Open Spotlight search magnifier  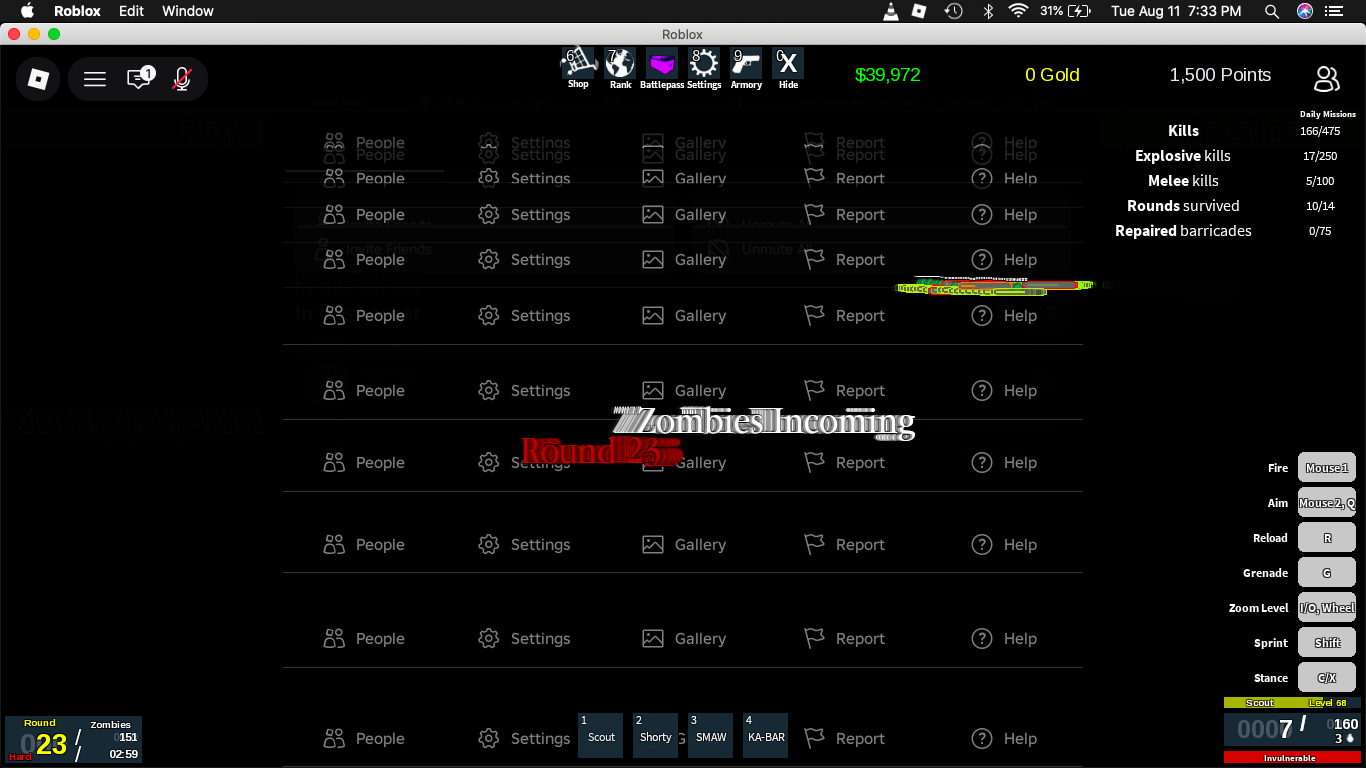pos(1272,11)
